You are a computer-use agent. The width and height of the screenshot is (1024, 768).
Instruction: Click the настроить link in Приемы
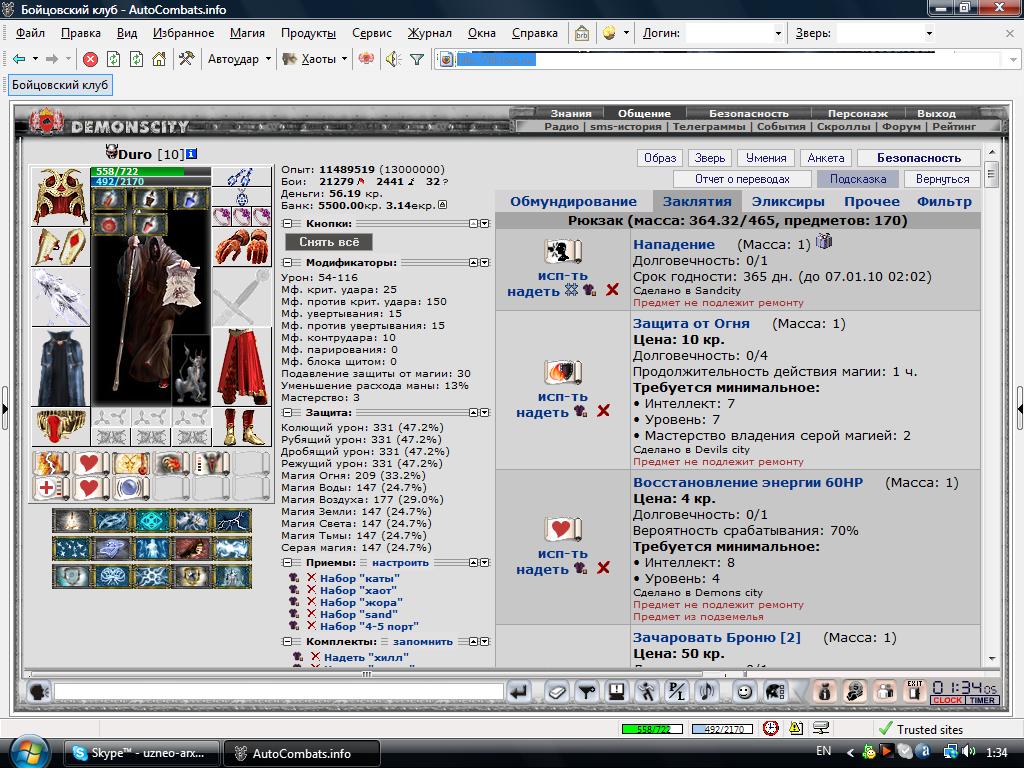(400, 562)
